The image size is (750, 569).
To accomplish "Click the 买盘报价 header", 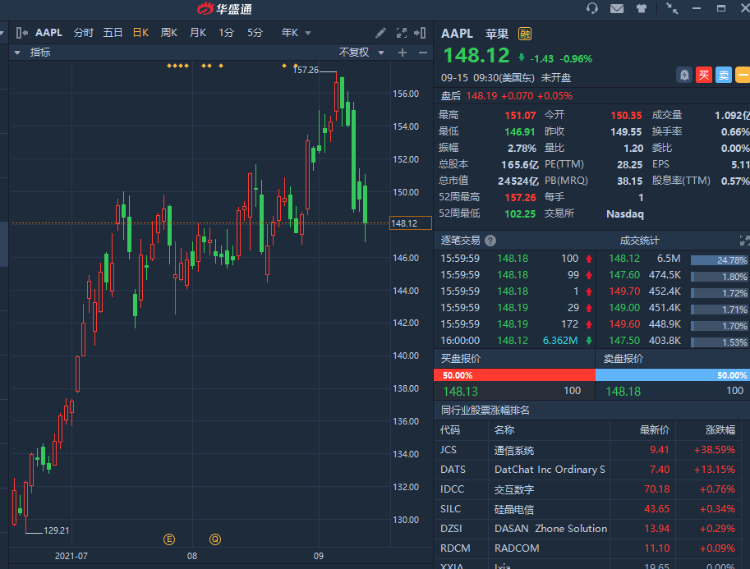I will [461, 359].
